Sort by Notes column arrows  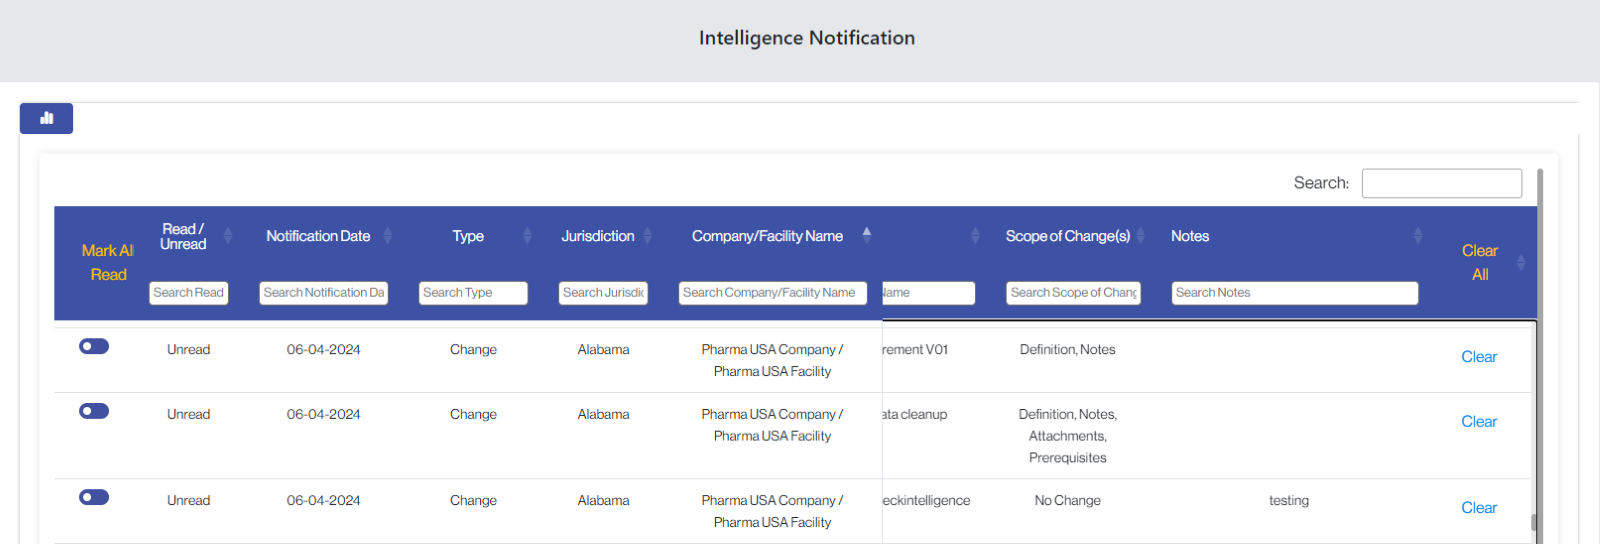[1418, 236]
